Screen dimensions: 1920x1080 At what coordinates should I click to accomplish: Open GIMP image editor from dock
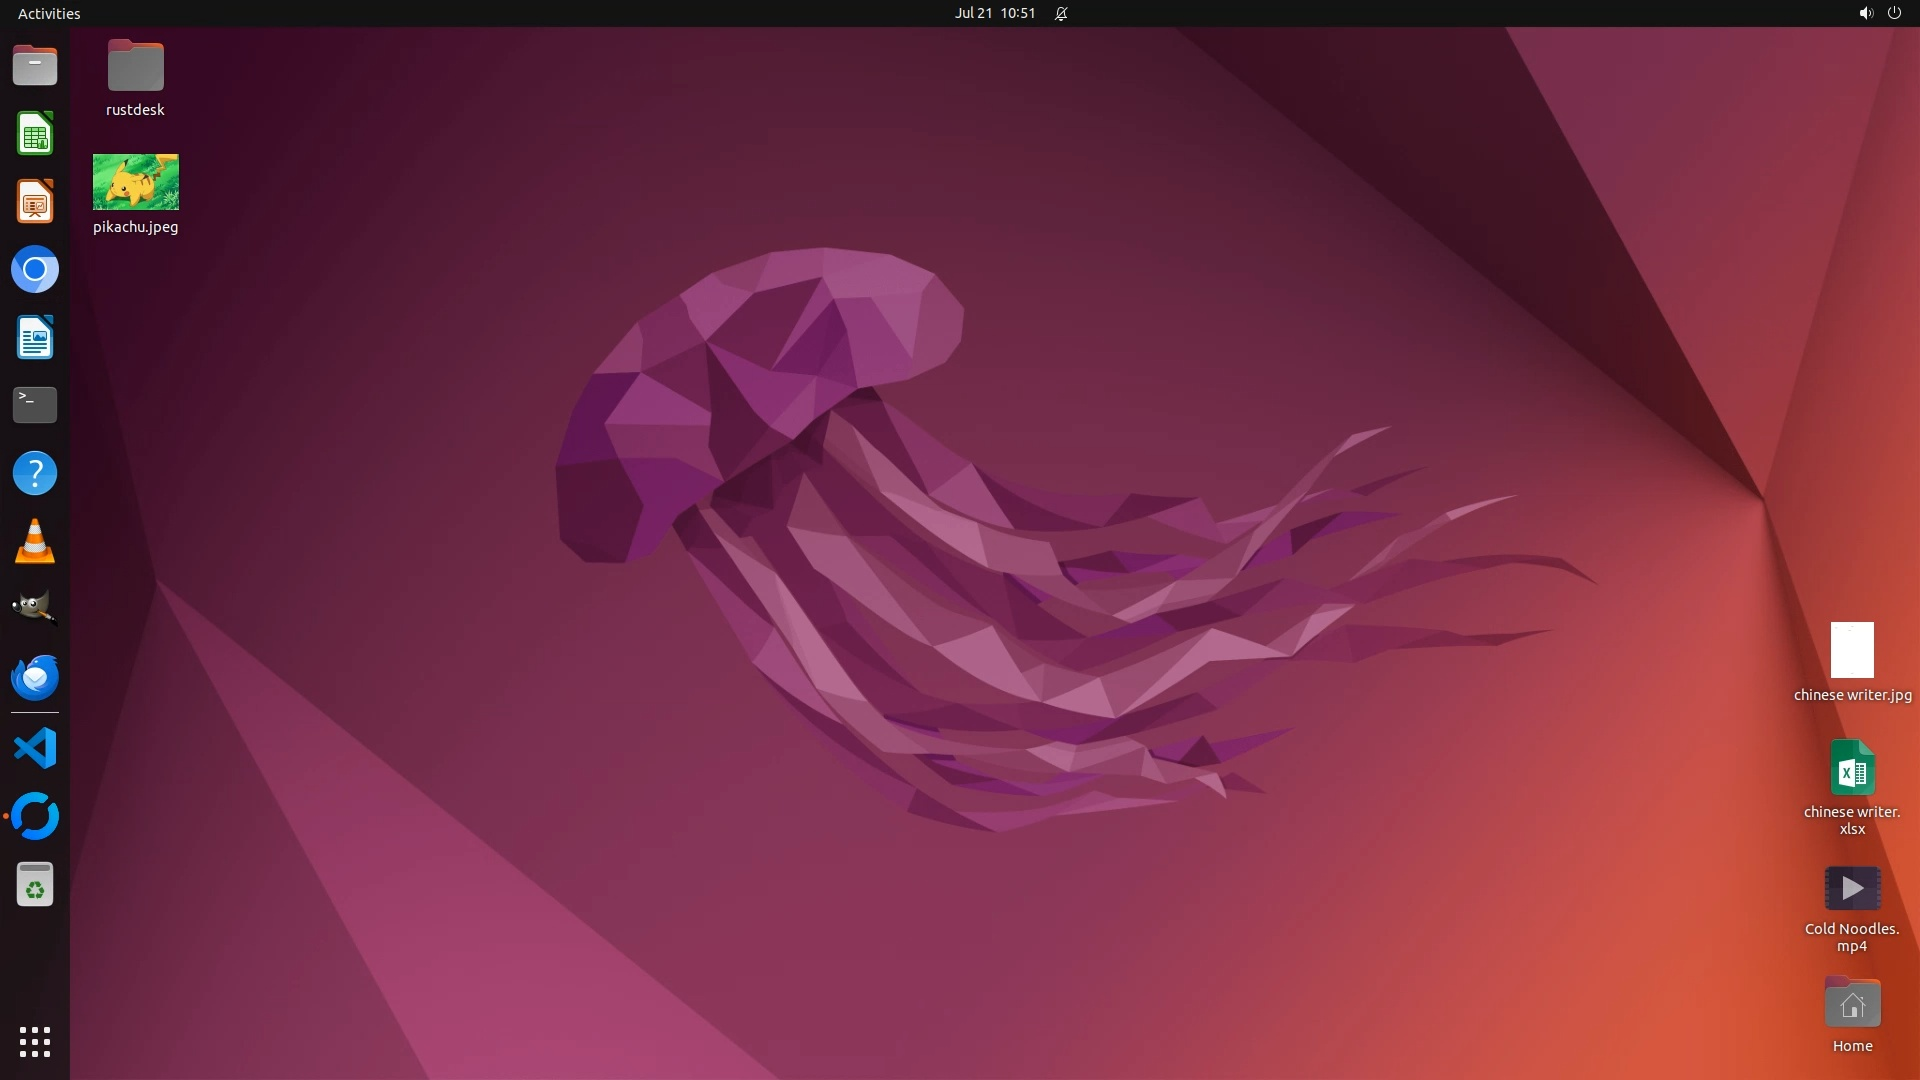click(35, 608)
